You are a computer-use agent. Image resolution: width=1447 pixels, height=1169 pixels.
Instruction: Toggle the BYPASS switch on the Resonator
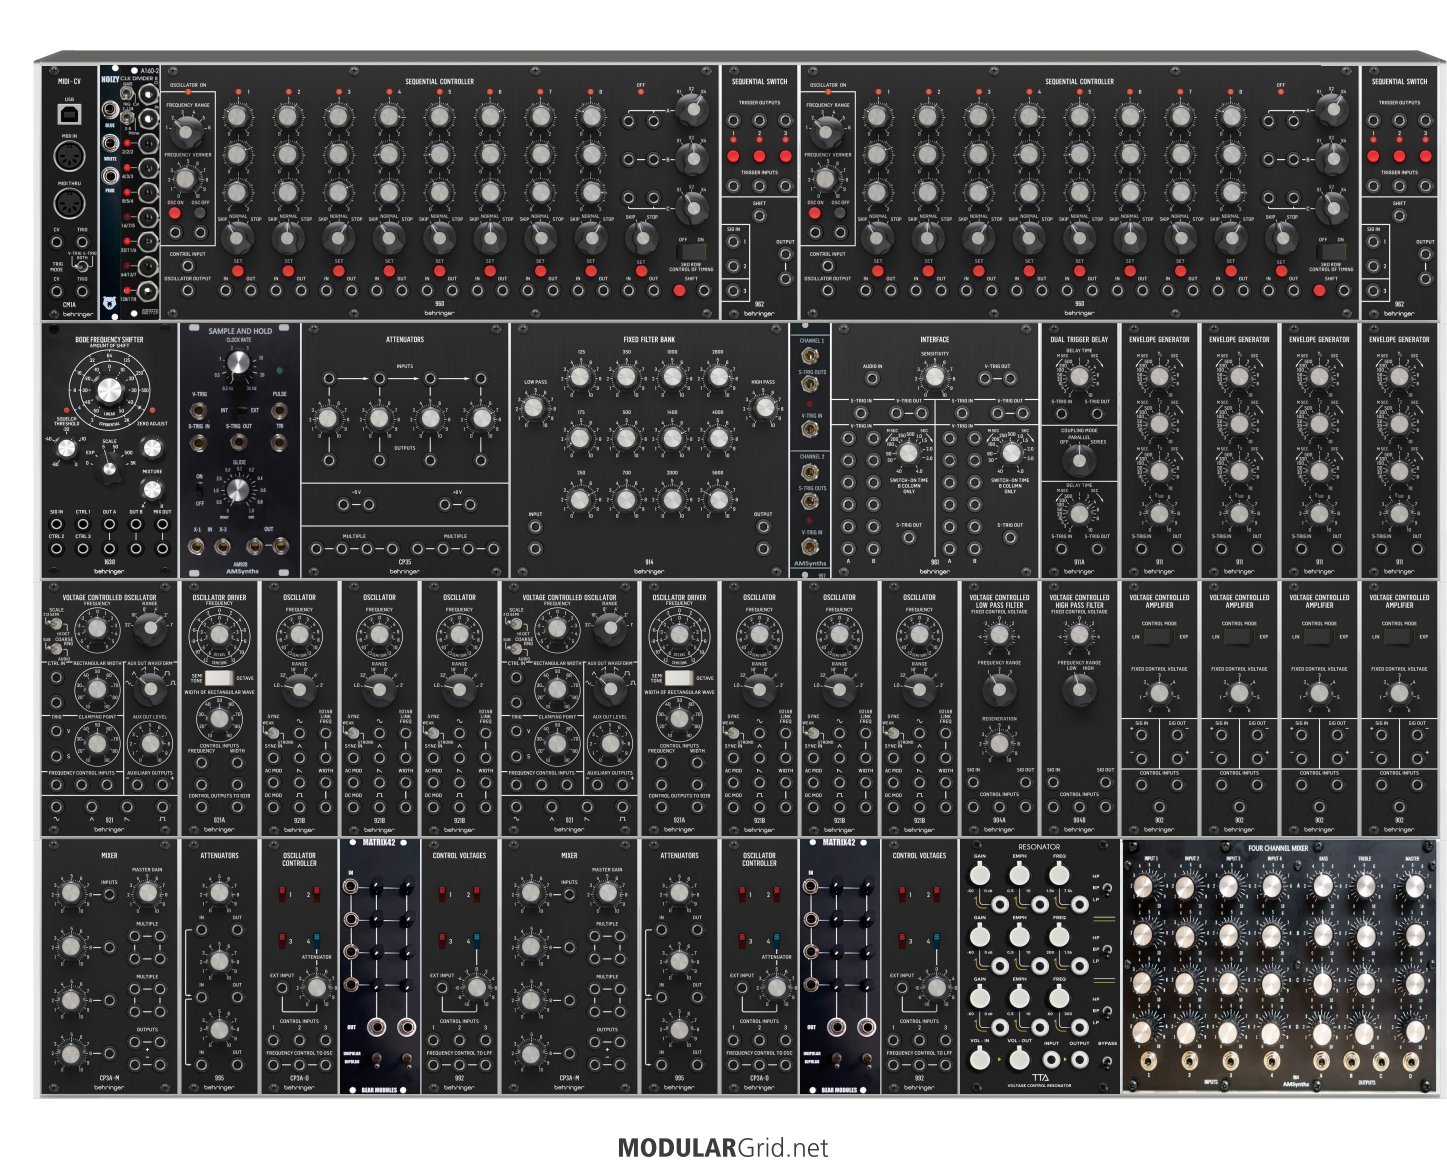1109,1064
